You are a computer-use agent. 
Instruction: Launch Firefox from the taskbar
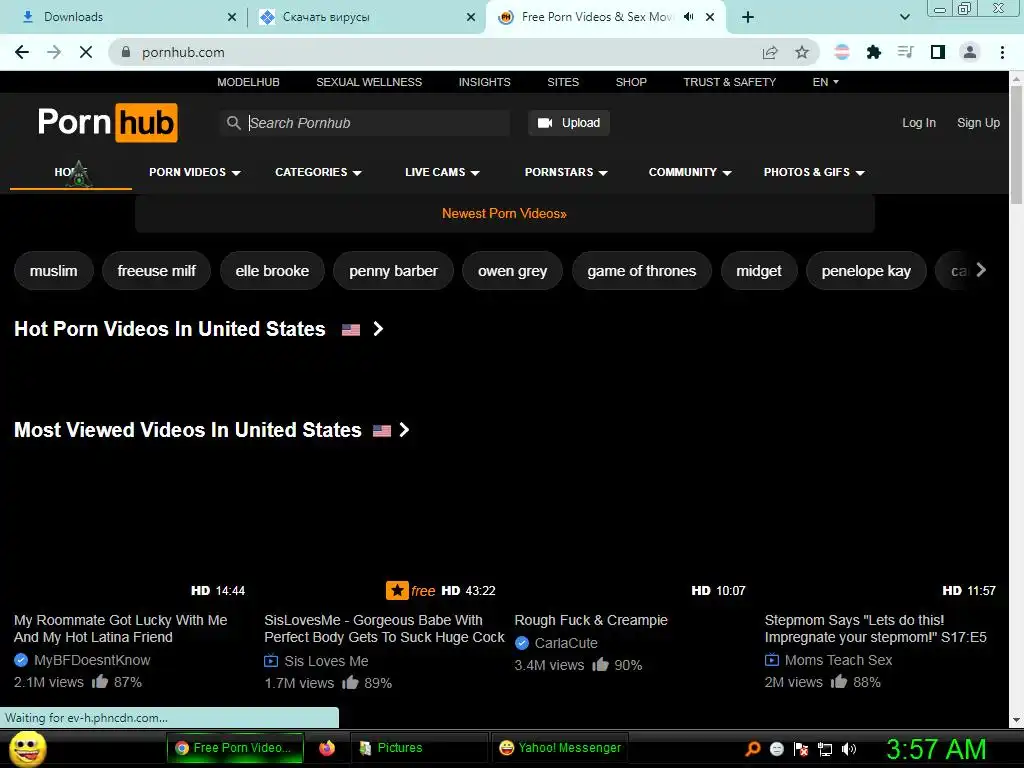[327, 748]
